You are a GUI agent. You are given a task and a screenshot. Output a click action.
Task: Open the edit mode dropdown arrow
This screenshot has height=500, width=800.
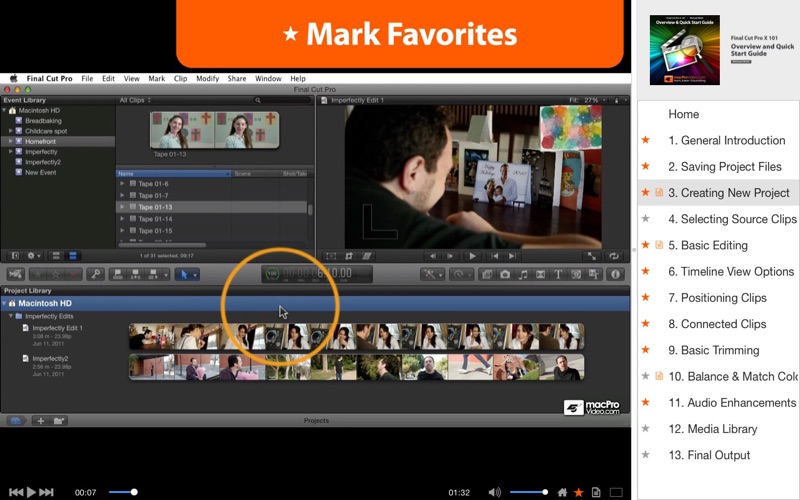(x=166, y=274)
